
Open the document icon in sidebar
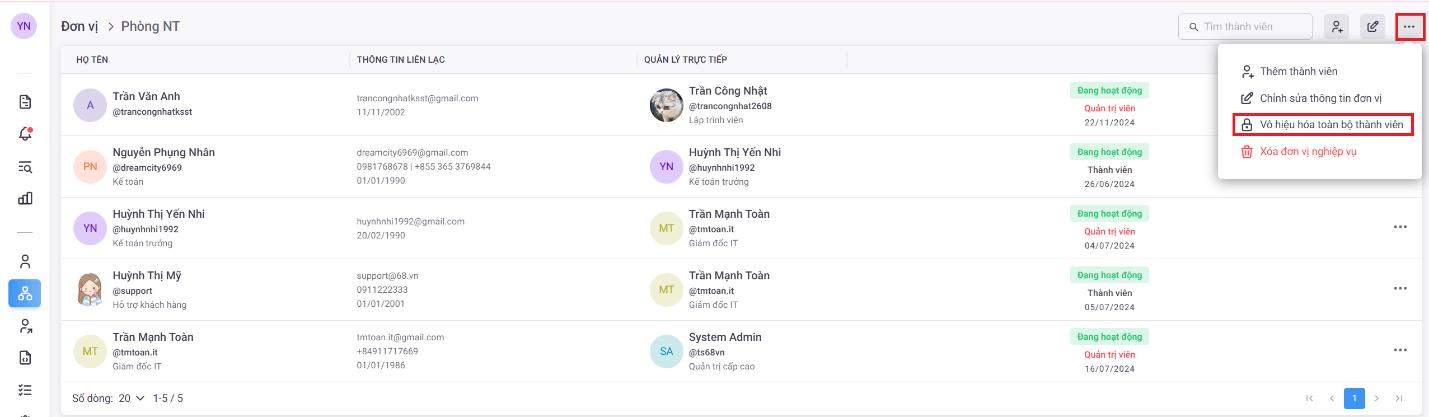(x=25, y=102)
